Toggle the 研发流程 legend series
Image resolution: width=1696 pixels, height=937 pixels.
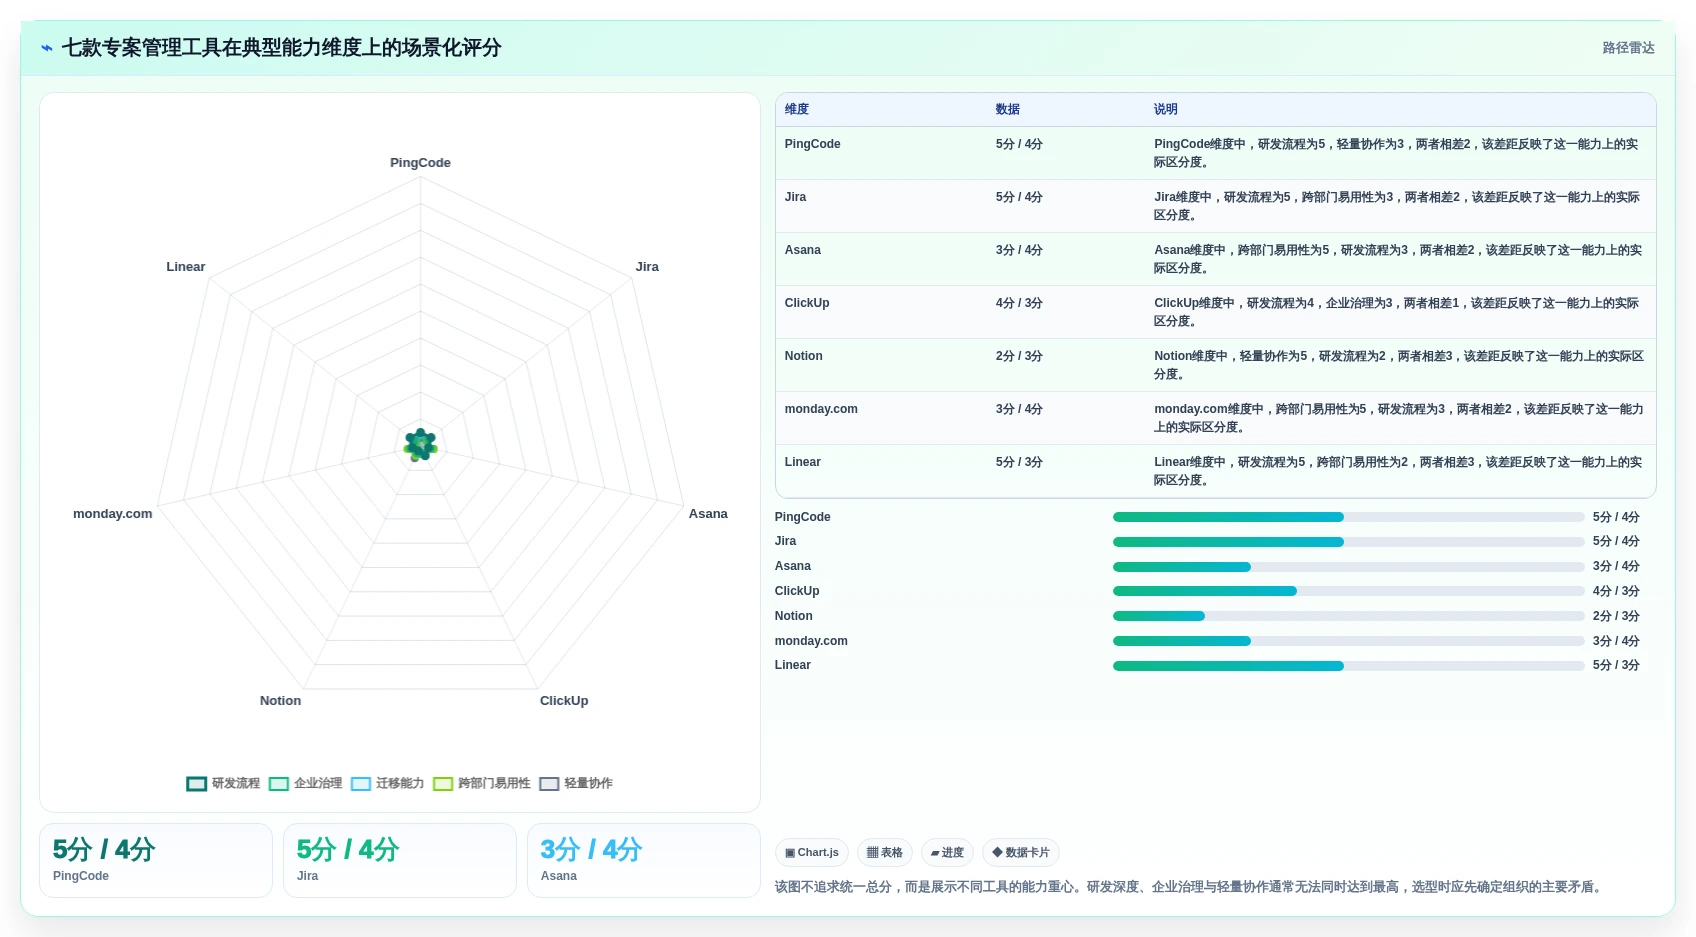[223, 783]
